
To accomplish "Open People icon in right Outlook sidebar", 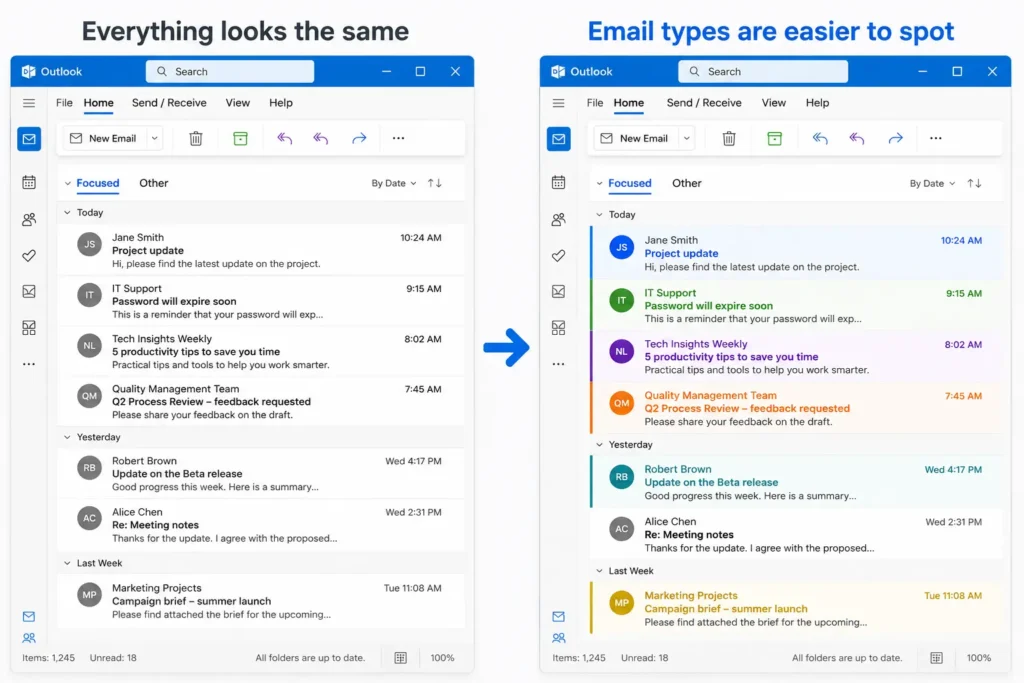I will point(558,219).
